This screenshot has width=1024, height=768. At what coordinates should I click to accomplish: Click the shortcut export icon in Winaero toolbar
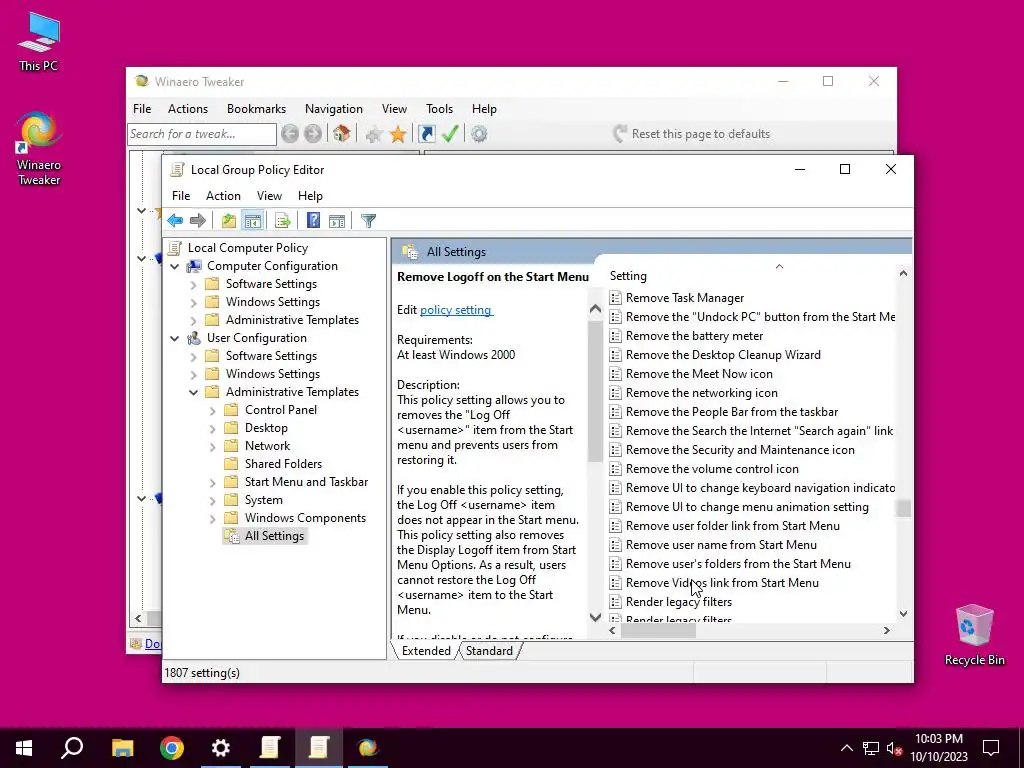[426, 134]
